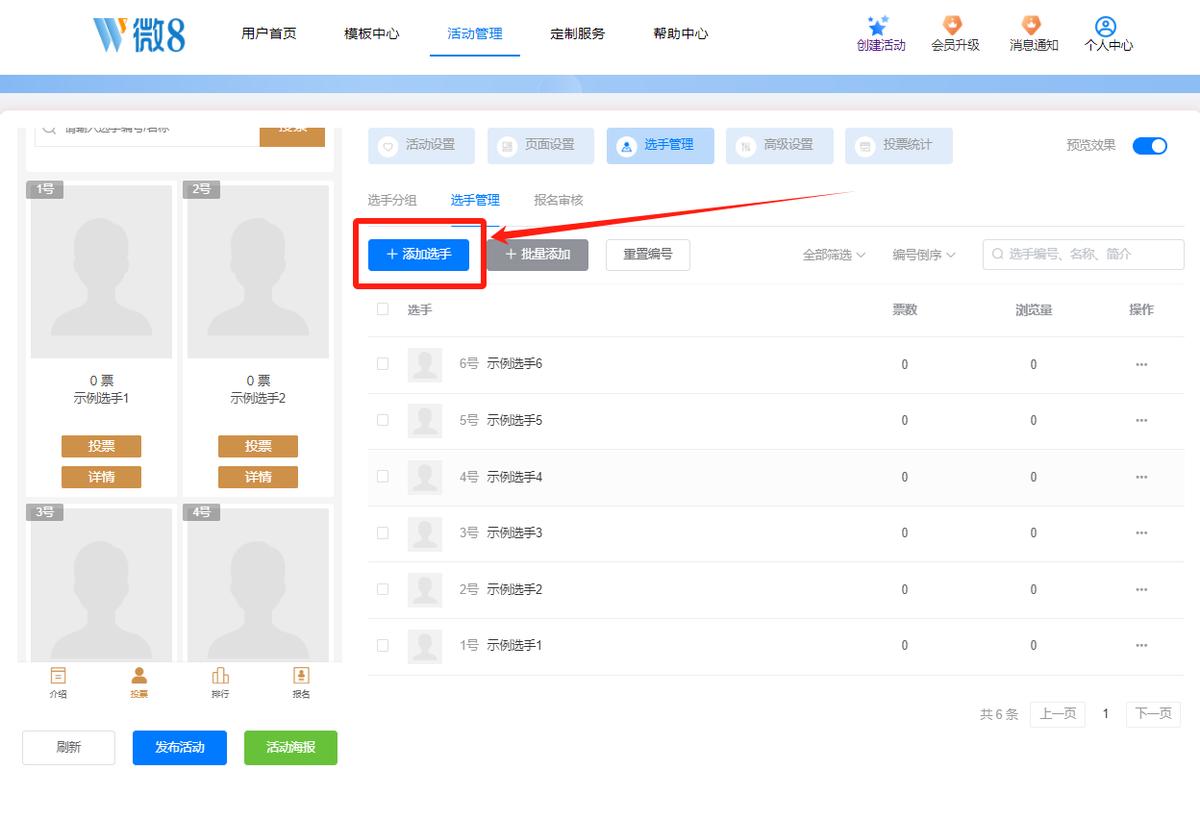This screenshot has height=814, width=1200.
Task: Open more actions for 示例选手1
Action: pyautogui.click(x=1141, y=646)
